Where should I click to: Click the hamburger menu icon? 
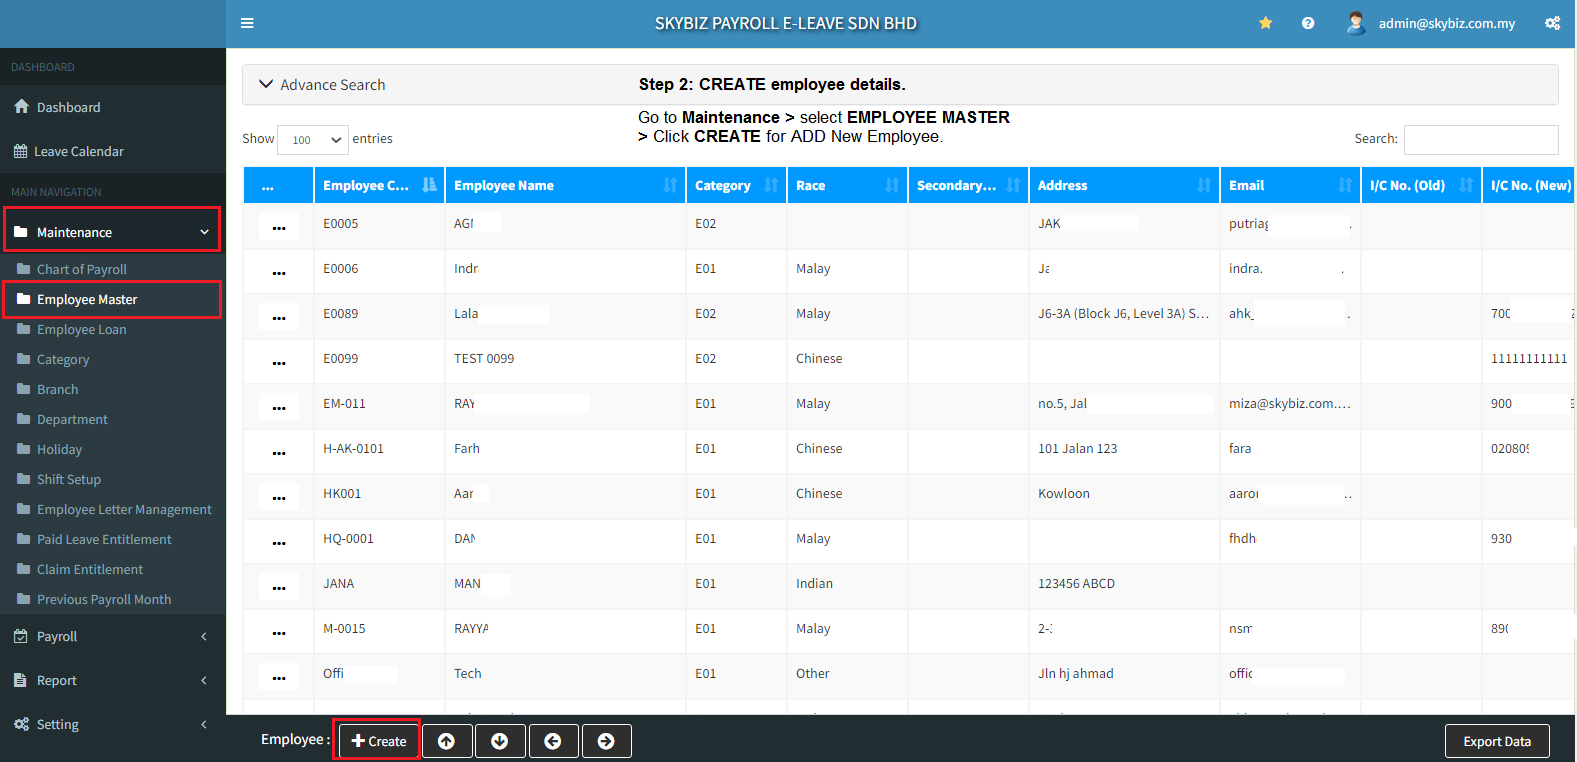[x=247, y=23]
